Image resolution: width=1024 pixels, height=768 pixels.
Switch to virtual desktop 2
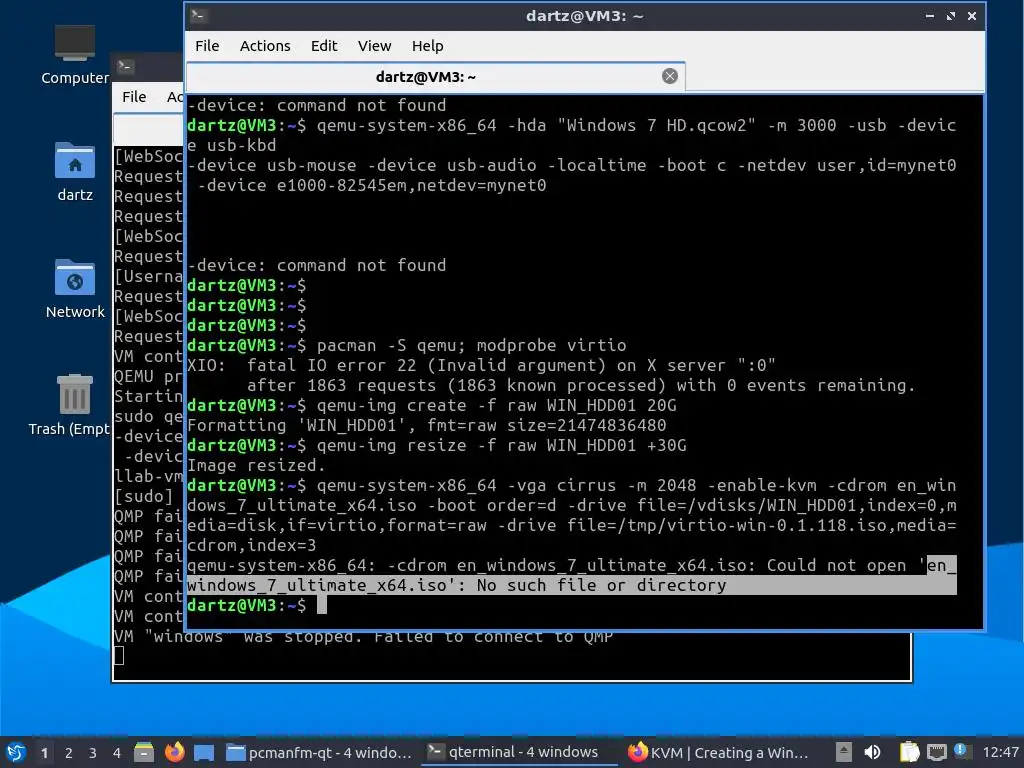tap(69, 753)
